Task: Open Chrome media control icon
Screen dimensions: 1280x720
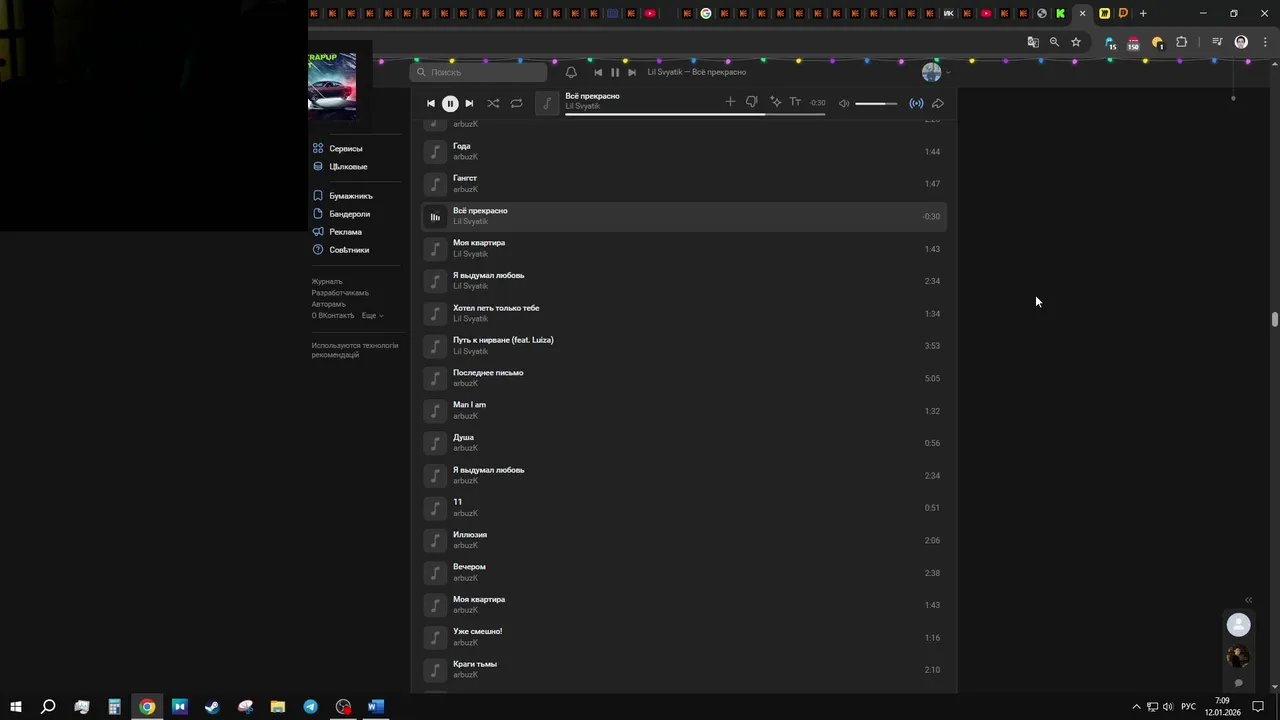Action: pyautogui.click(x=1217, y=42)
